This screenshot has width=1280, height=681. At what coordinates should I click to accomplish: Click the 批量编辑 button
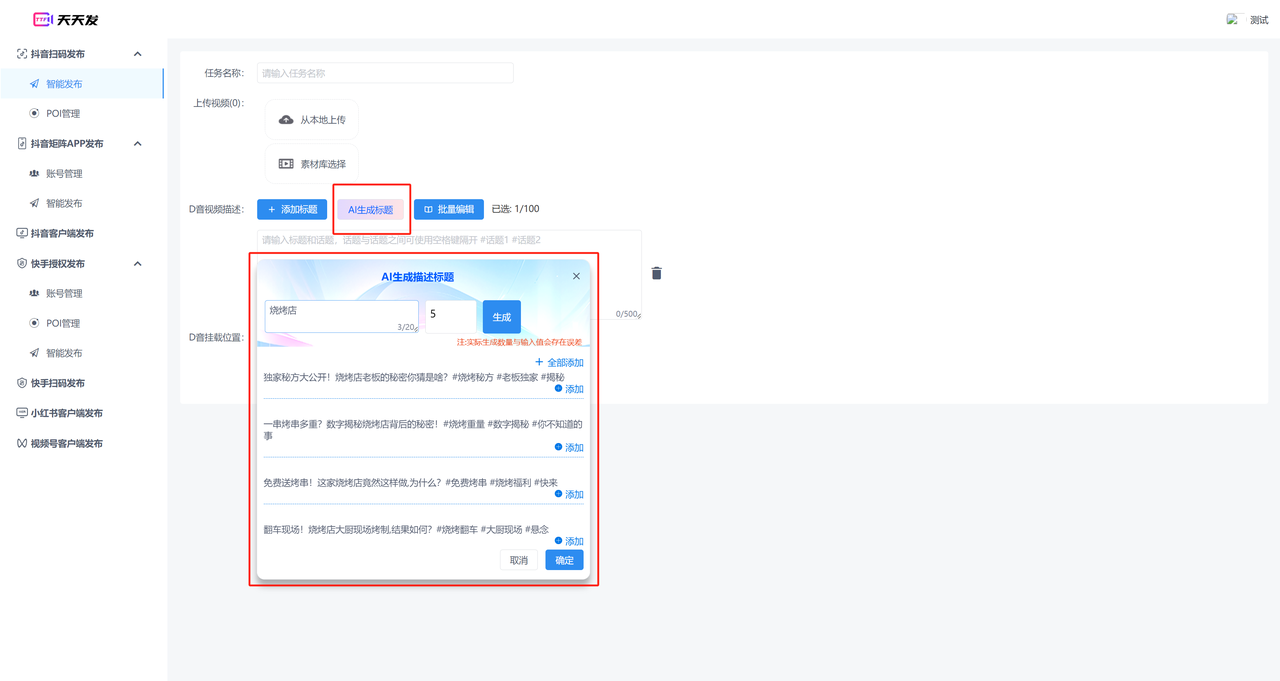[449, 209]
